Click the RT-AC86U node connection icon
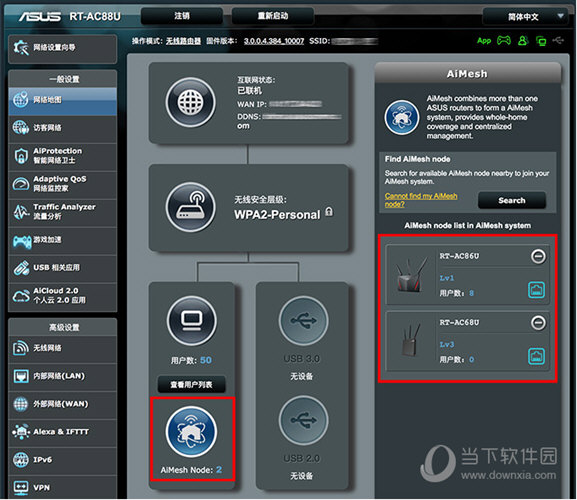 coord(537,290)
